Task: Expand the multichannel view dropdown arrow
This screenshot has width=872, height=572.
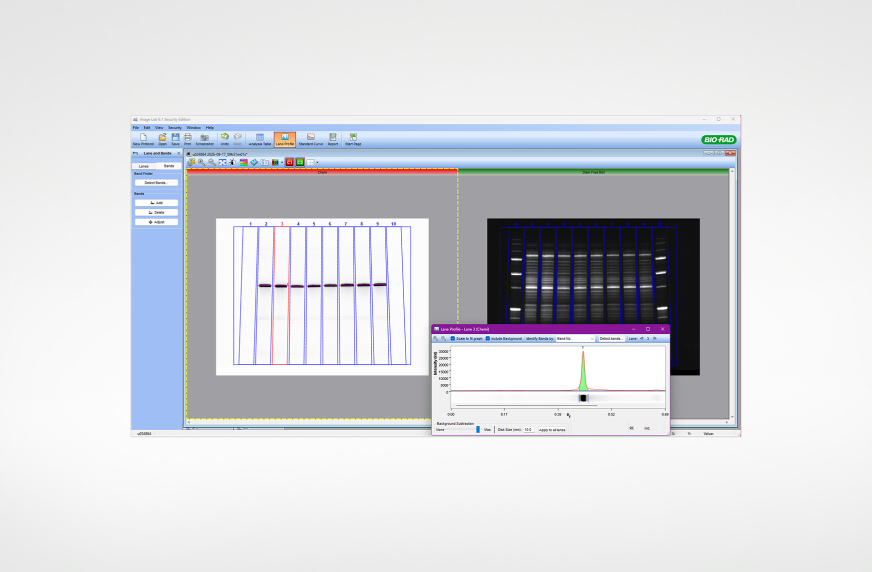Action: 282,162
